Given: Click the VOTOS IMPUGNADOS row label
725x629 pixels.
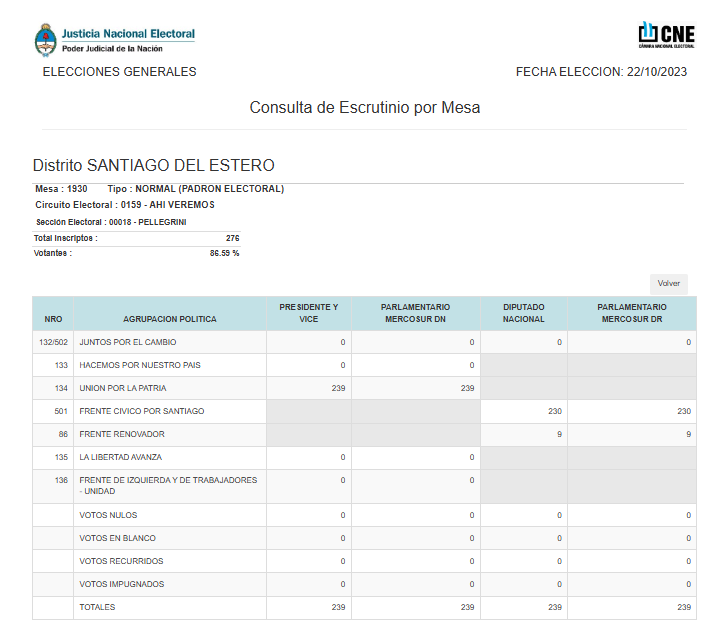Looking at the screenshot, I should [x=122, y=584].
